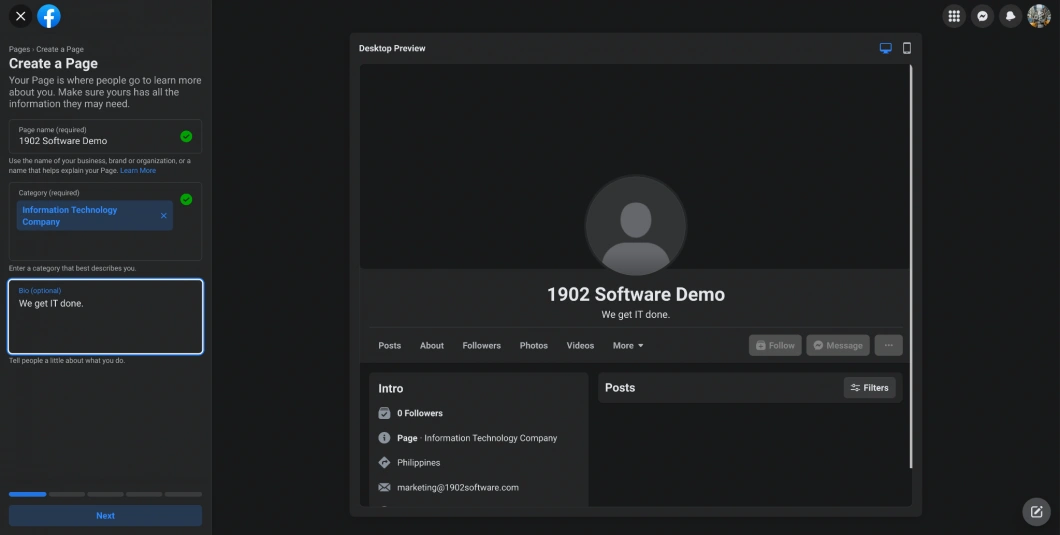Click the Next button
This screenshot has height=535, width=1060.
click(x=105, y=515)
